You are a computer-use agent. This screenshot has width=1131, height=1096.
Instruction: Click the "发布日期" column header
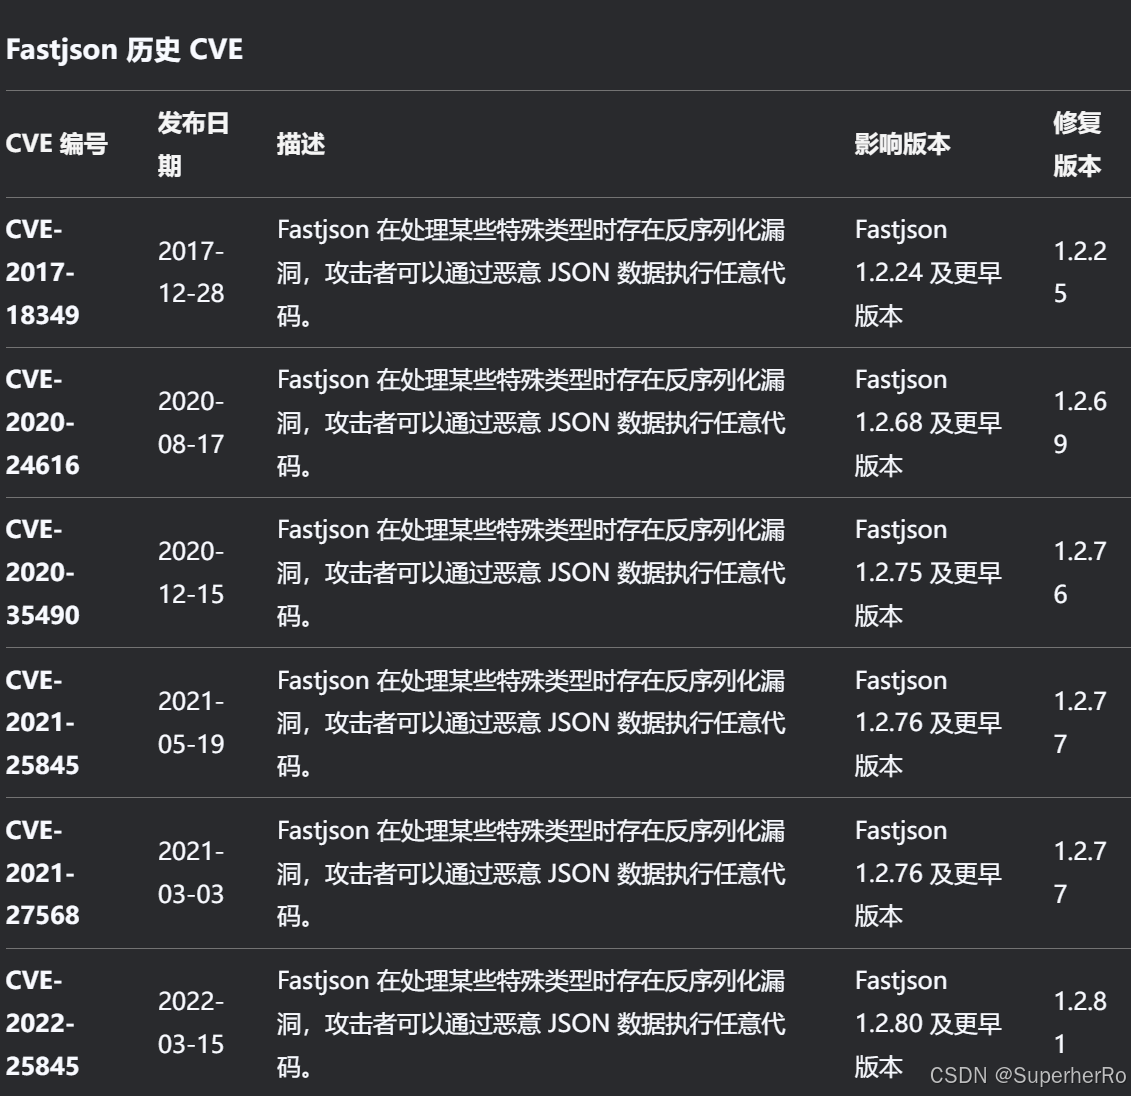click(x=193, y=144)
